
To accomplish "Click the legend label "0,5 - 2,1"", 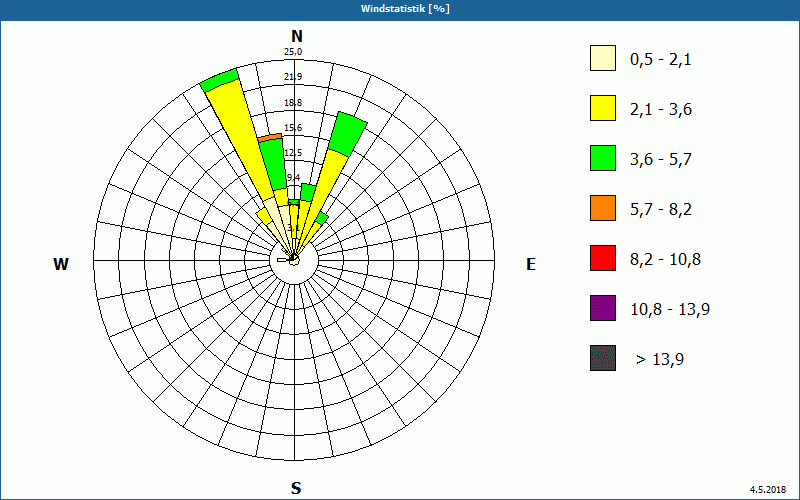I will (x=661, y=60).
